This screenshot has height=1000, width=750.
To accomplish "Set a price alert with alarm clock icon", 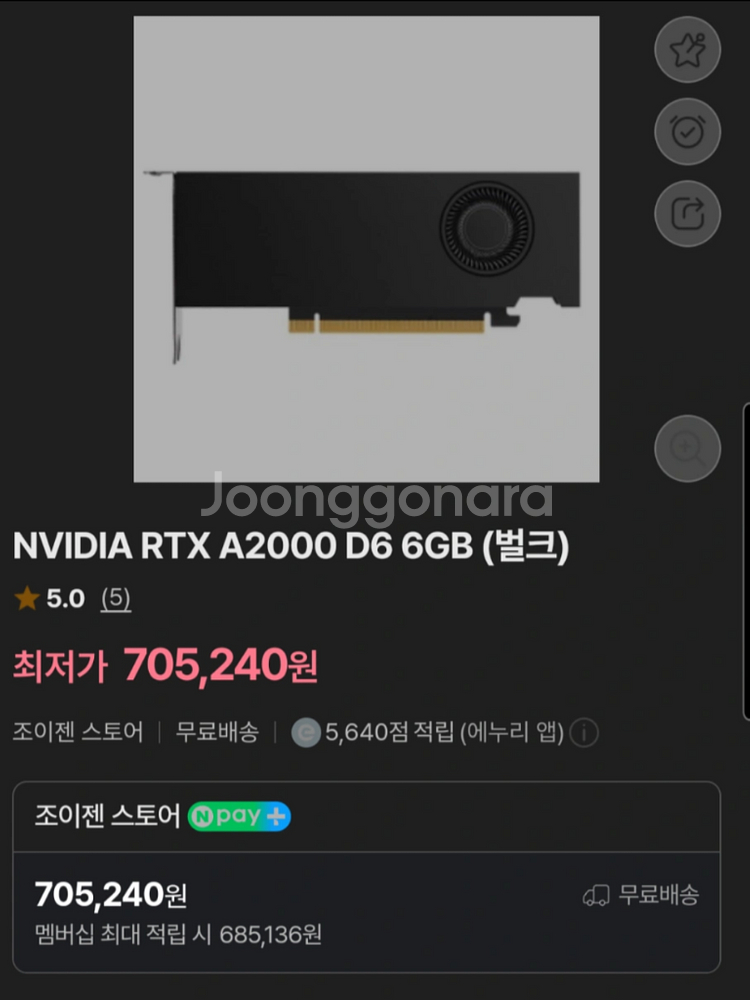I will click(x=688, y=132).
